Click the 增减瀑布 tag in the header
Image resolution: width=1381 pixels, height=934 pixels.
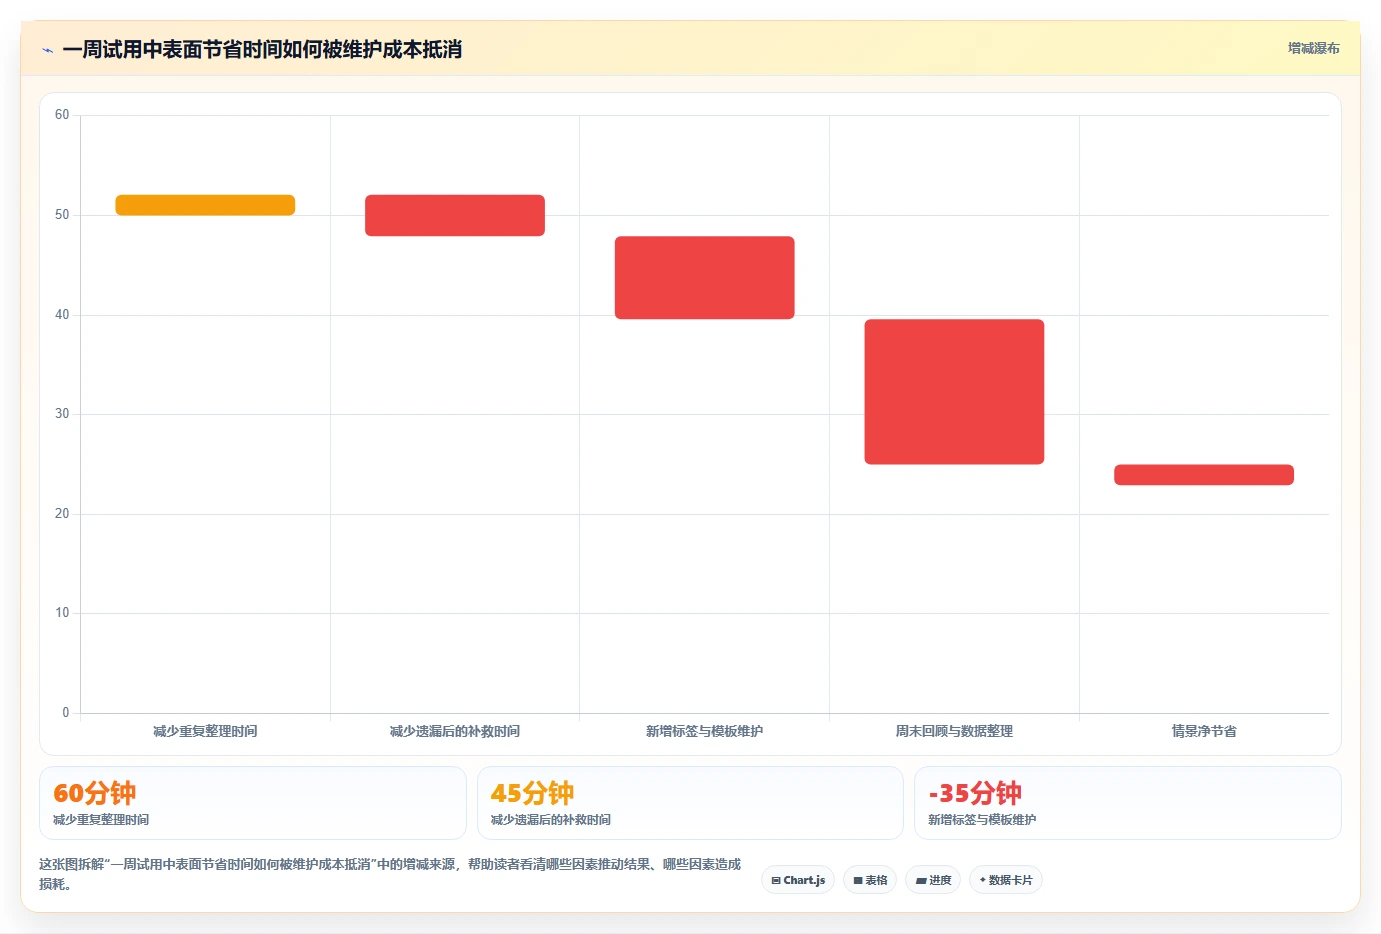pyautogui.click(x=1313, y=48)
